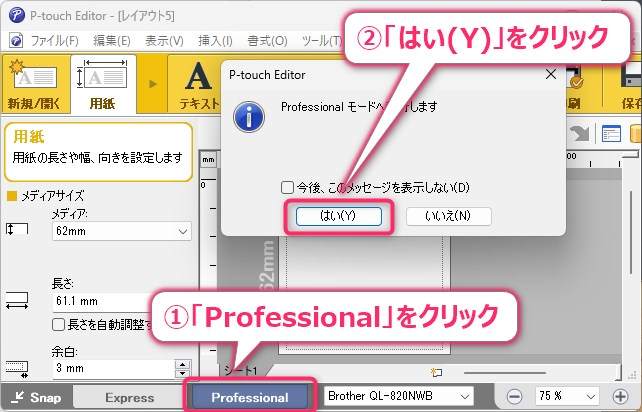
Task: Open the 表示(V) menu
Action: (x=164, y=41)
